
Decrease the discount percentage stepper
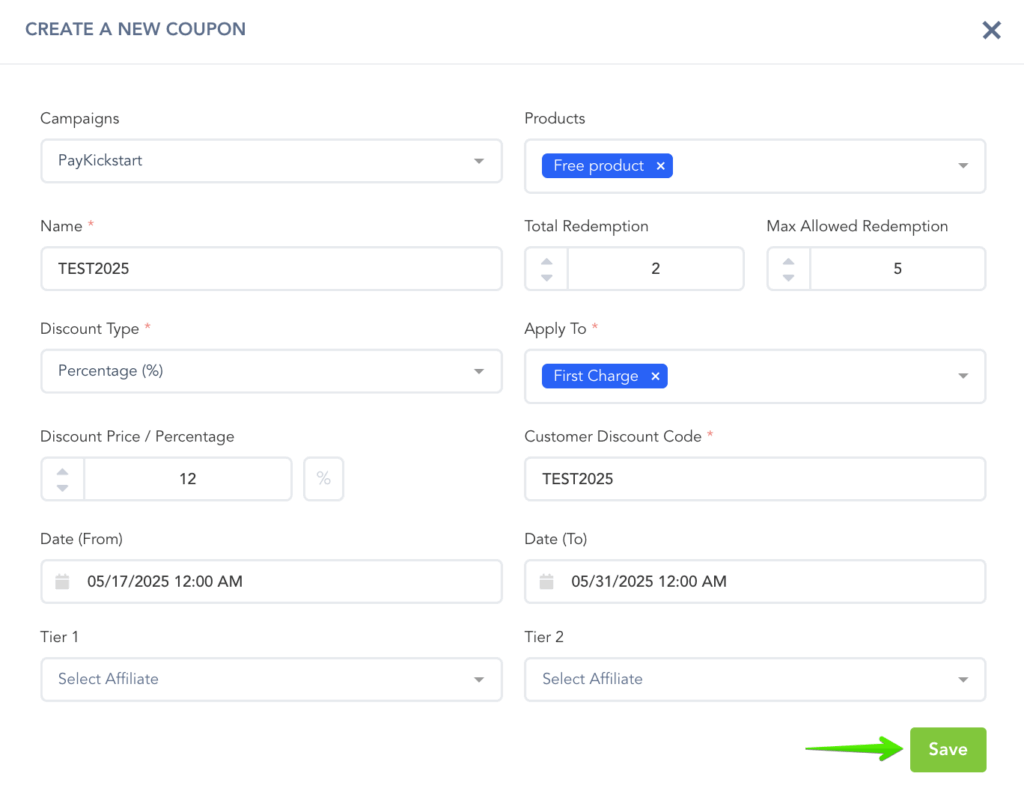63,487
